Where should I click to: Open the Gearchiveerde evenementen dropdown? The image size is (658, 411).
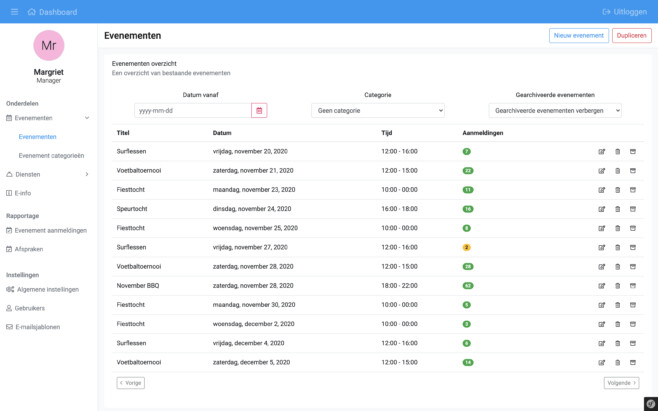click(x=555, y=110)
